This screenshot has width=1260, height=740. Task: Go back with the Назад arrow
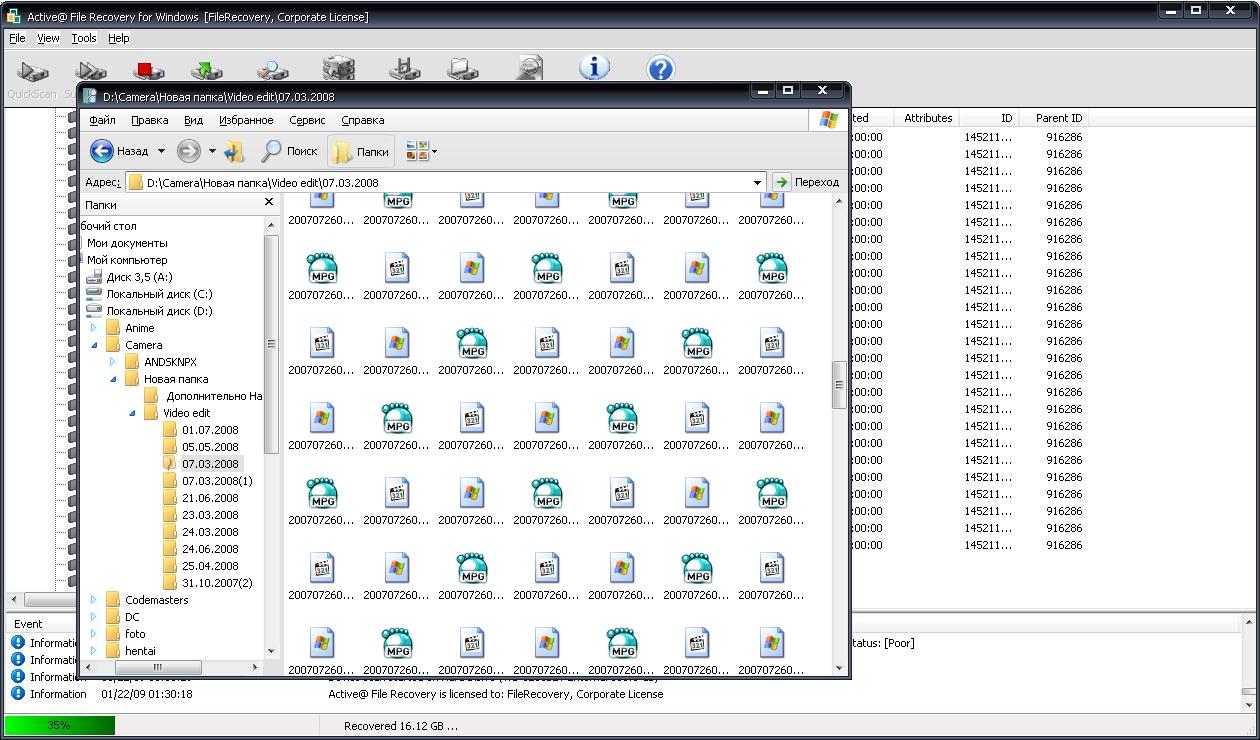[x=119, y=151]
